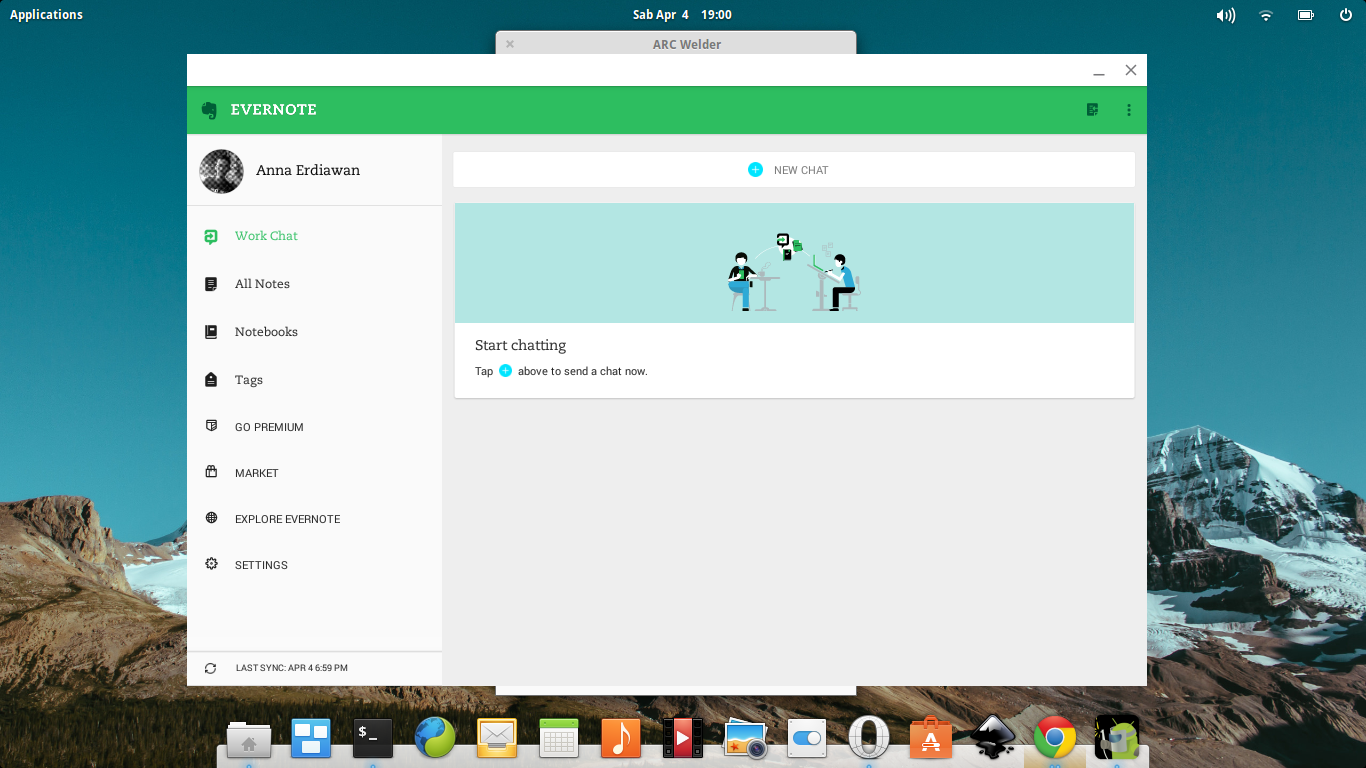Click the All Notes sidebar icon
The width and height of the screenshot is (1366, 768).
pyautogui.click(x=211, y=284)
